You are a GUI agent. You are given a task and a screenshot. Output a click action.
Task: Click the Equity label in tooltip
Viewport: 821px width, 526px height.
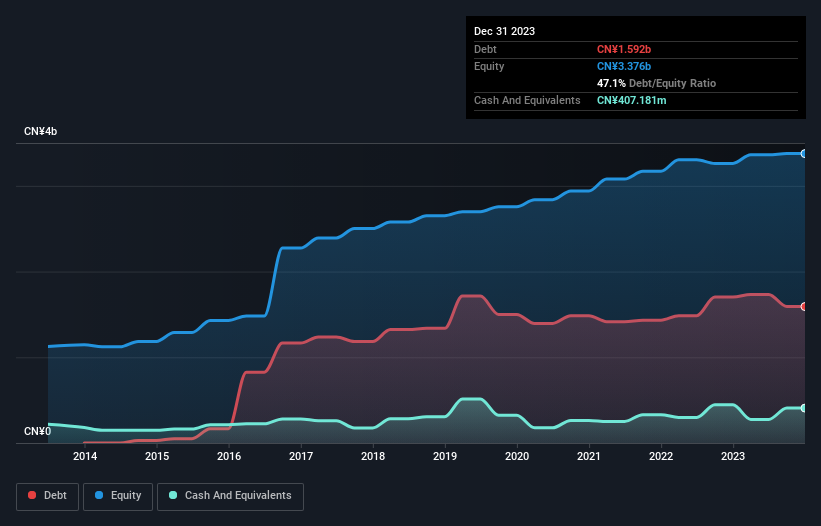coord(489,66)
